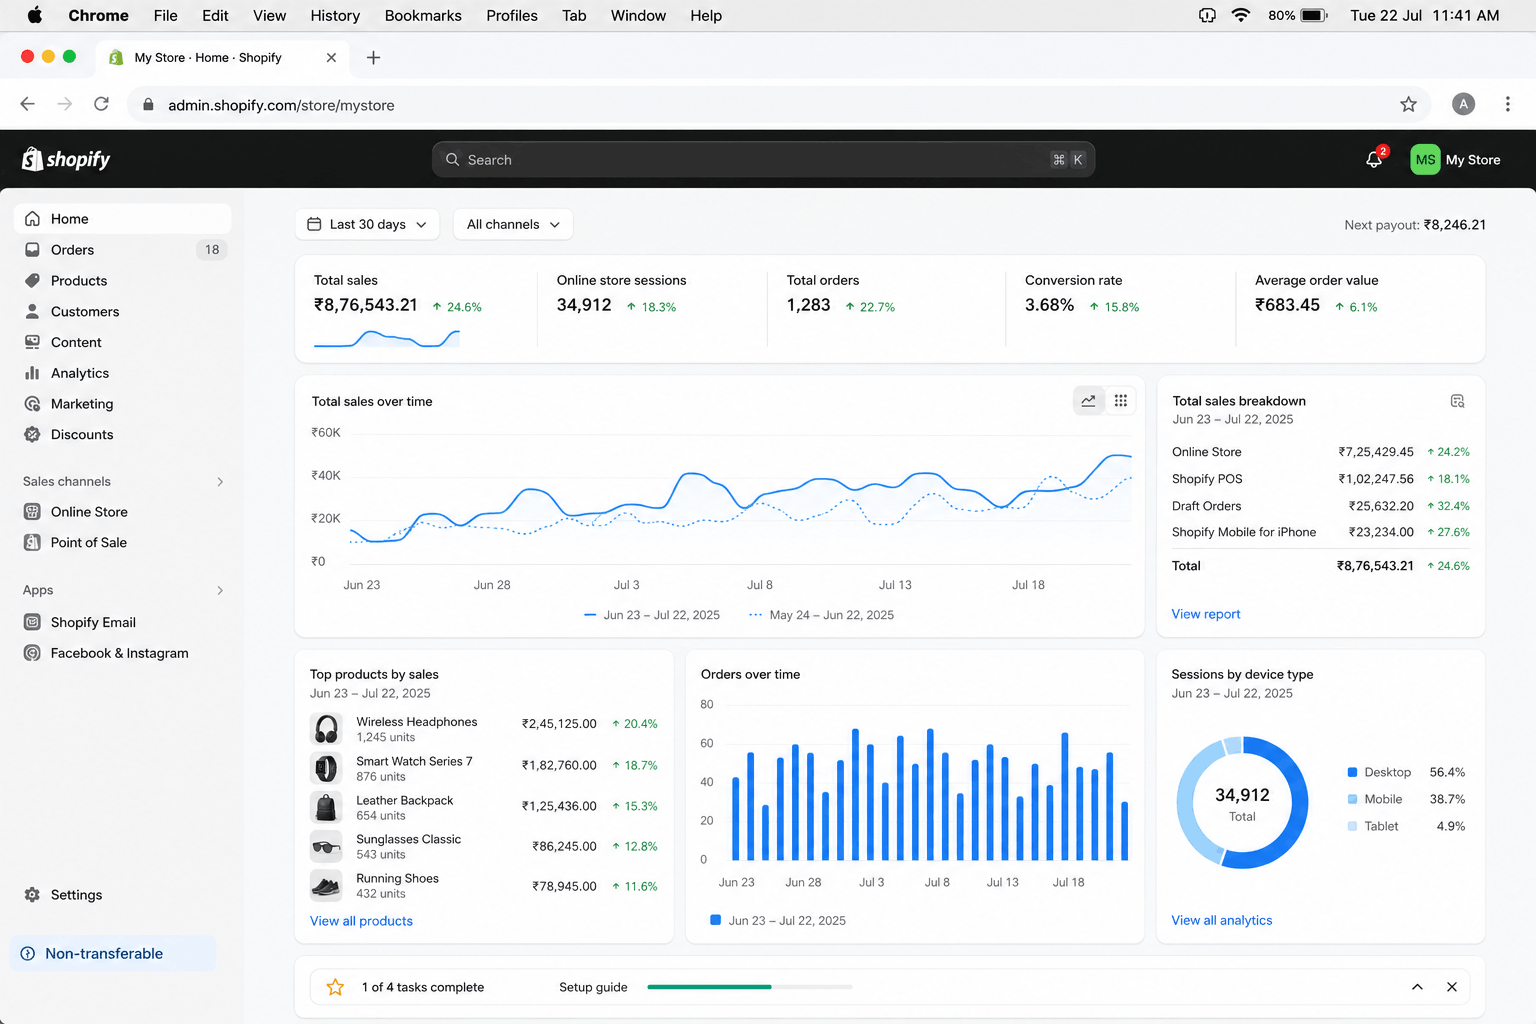Viewport: 1536px width, 1024px height.
Task: Collapse setup guide with chevron
Action: coord(1417,987)
